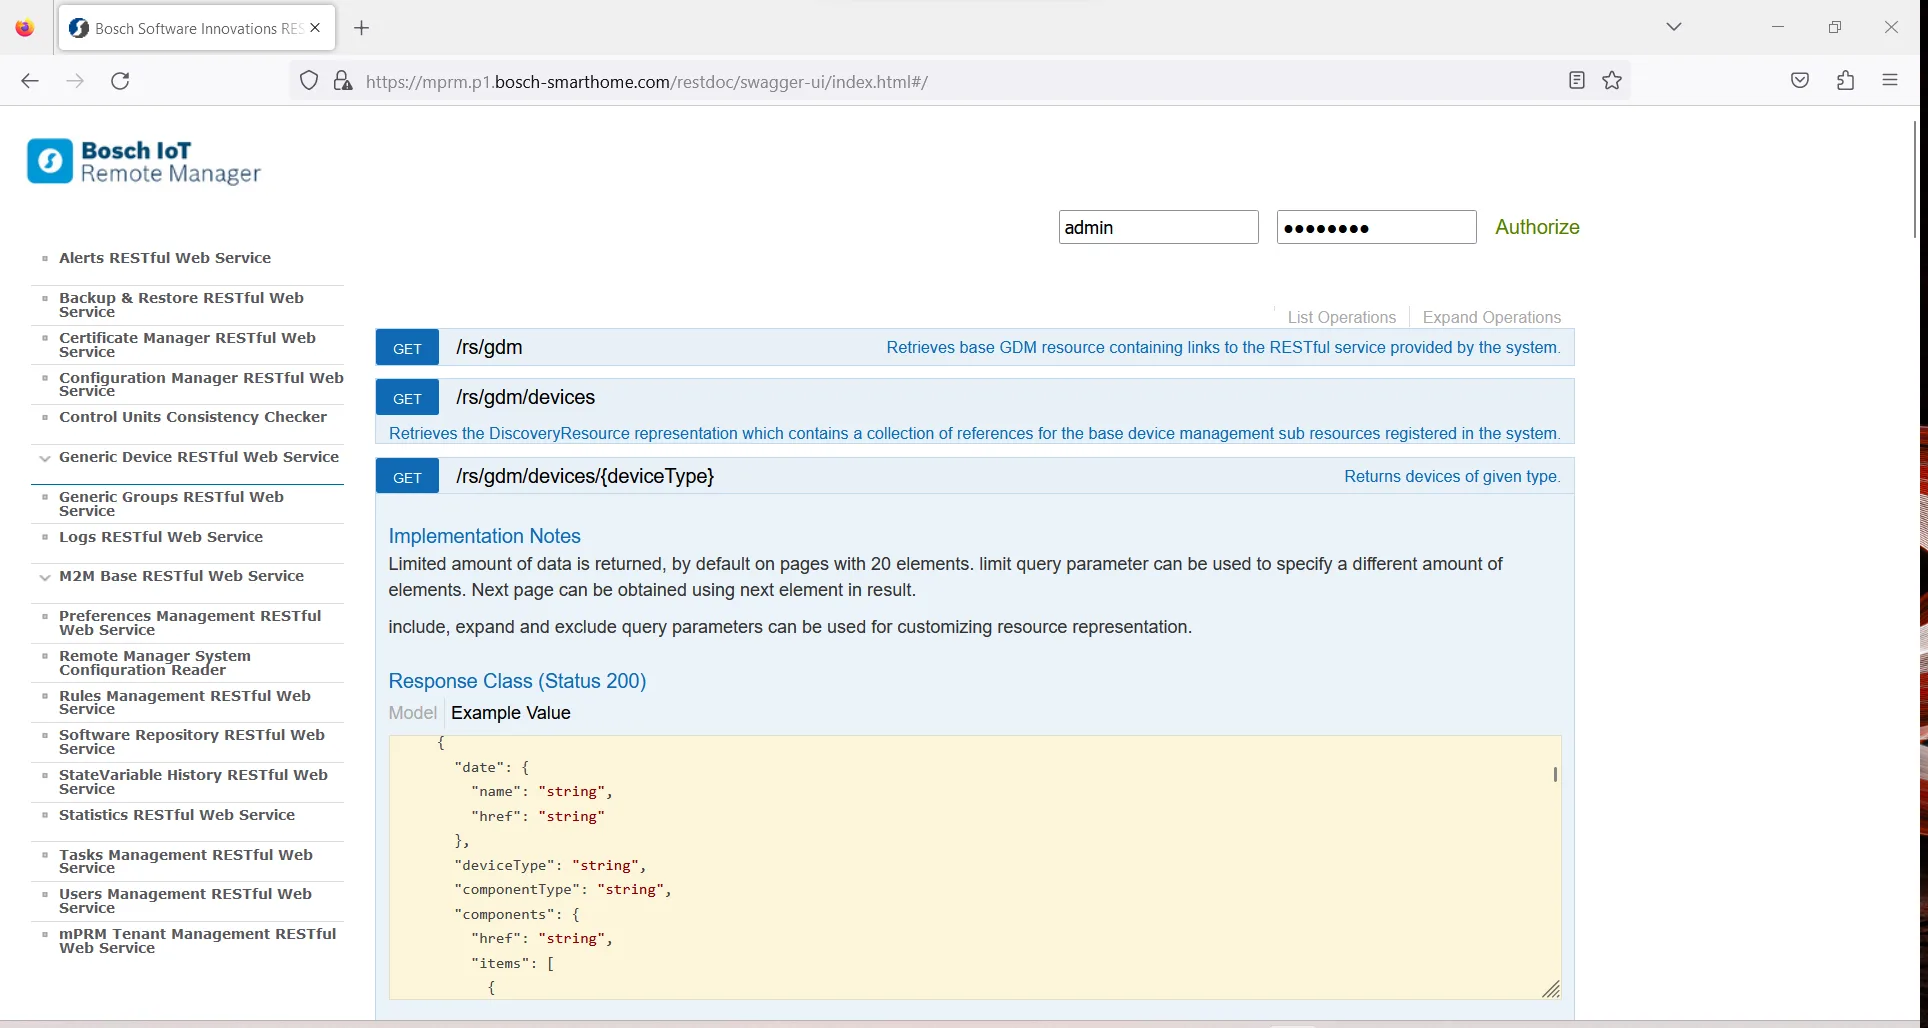
Task: Click the Bosch IoT Remote Manager logo
Action: coord(144,162)
